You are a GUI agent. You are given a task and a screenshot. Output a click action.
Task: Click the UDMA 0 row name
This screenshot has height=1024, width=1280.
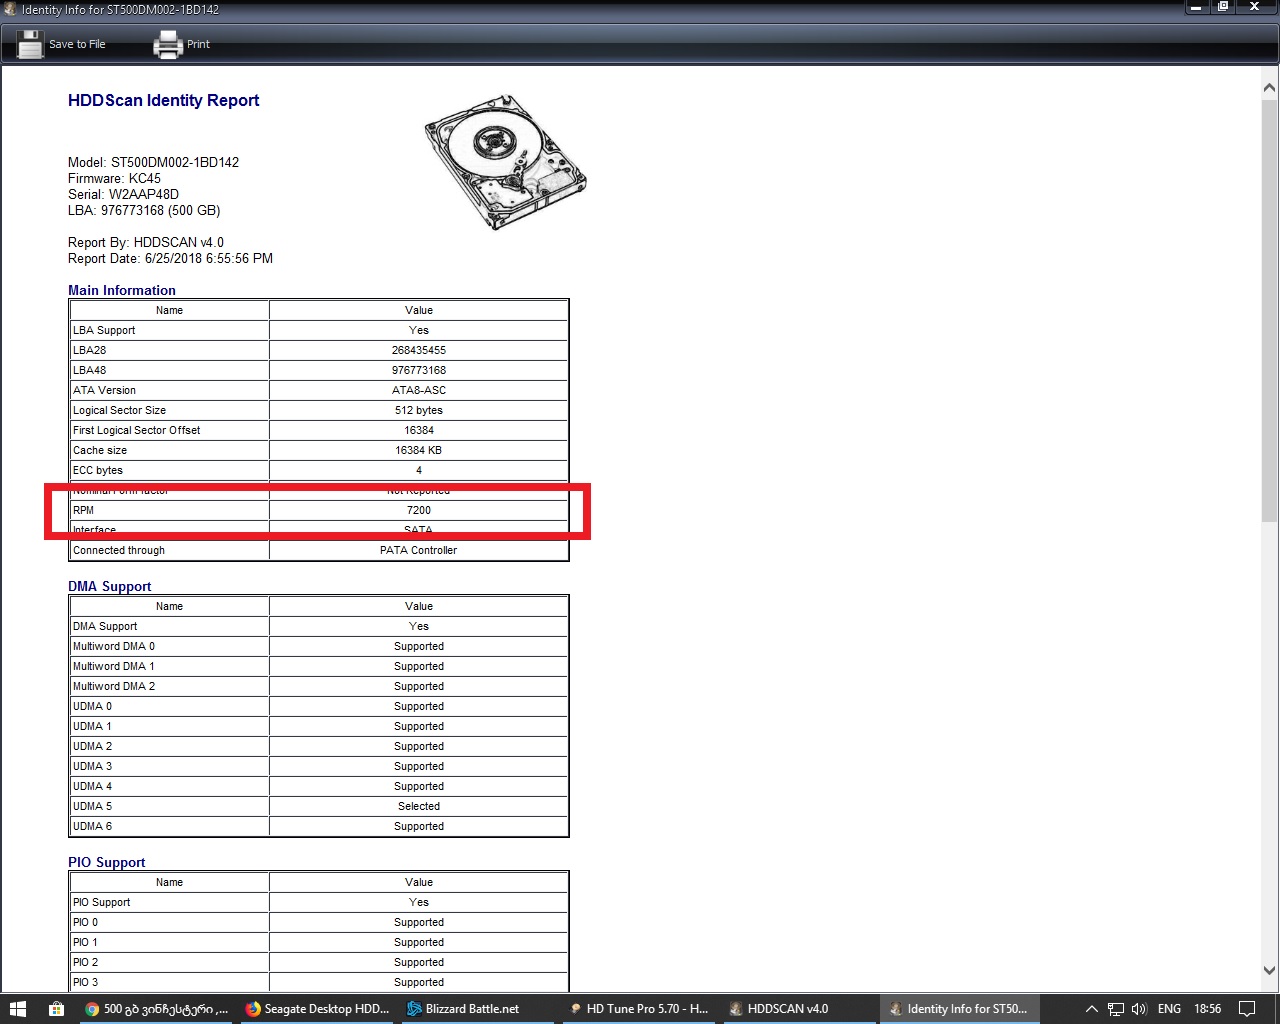click(92, 706)
